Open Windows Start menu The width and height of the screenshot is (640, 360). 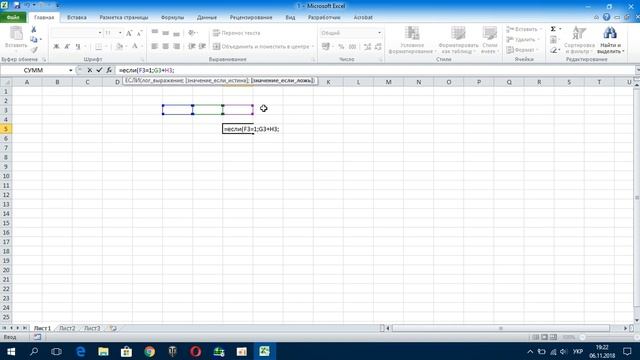click(x=11, y=351)
